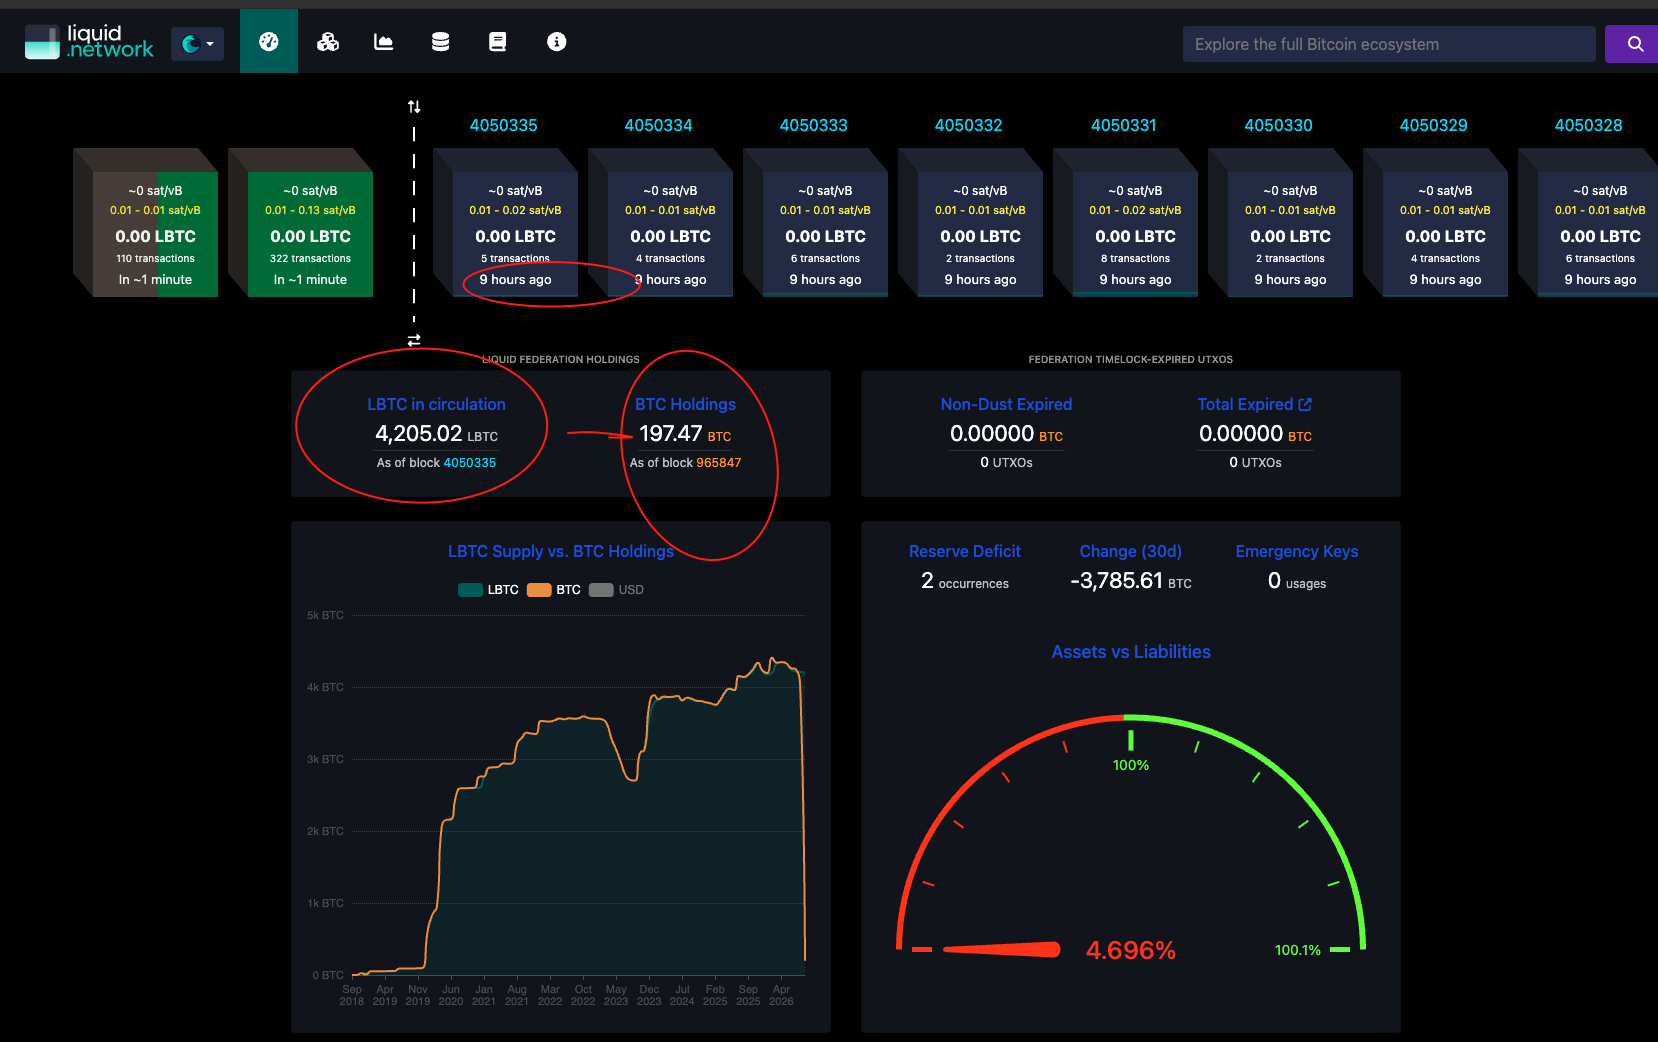This screenshot has width=1658, height=1042.
Task: Click the '0 UTXOs' count under Total Expired
Action: point(1255,463)
